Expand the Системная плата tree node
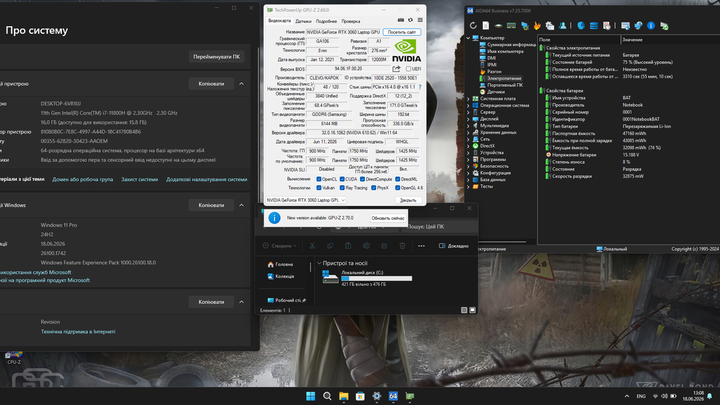This screenshot has width=720, height=405. point(468,99)
